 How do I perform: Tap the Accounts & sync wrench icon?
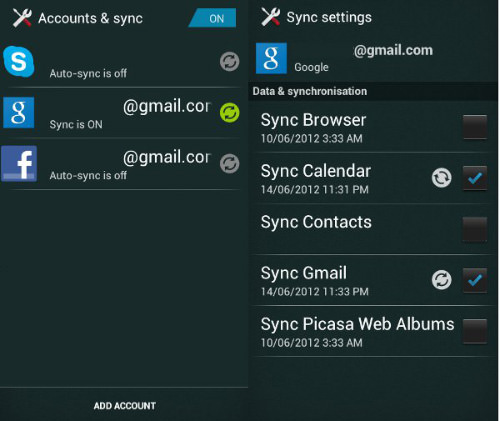(x=22, y=18)
